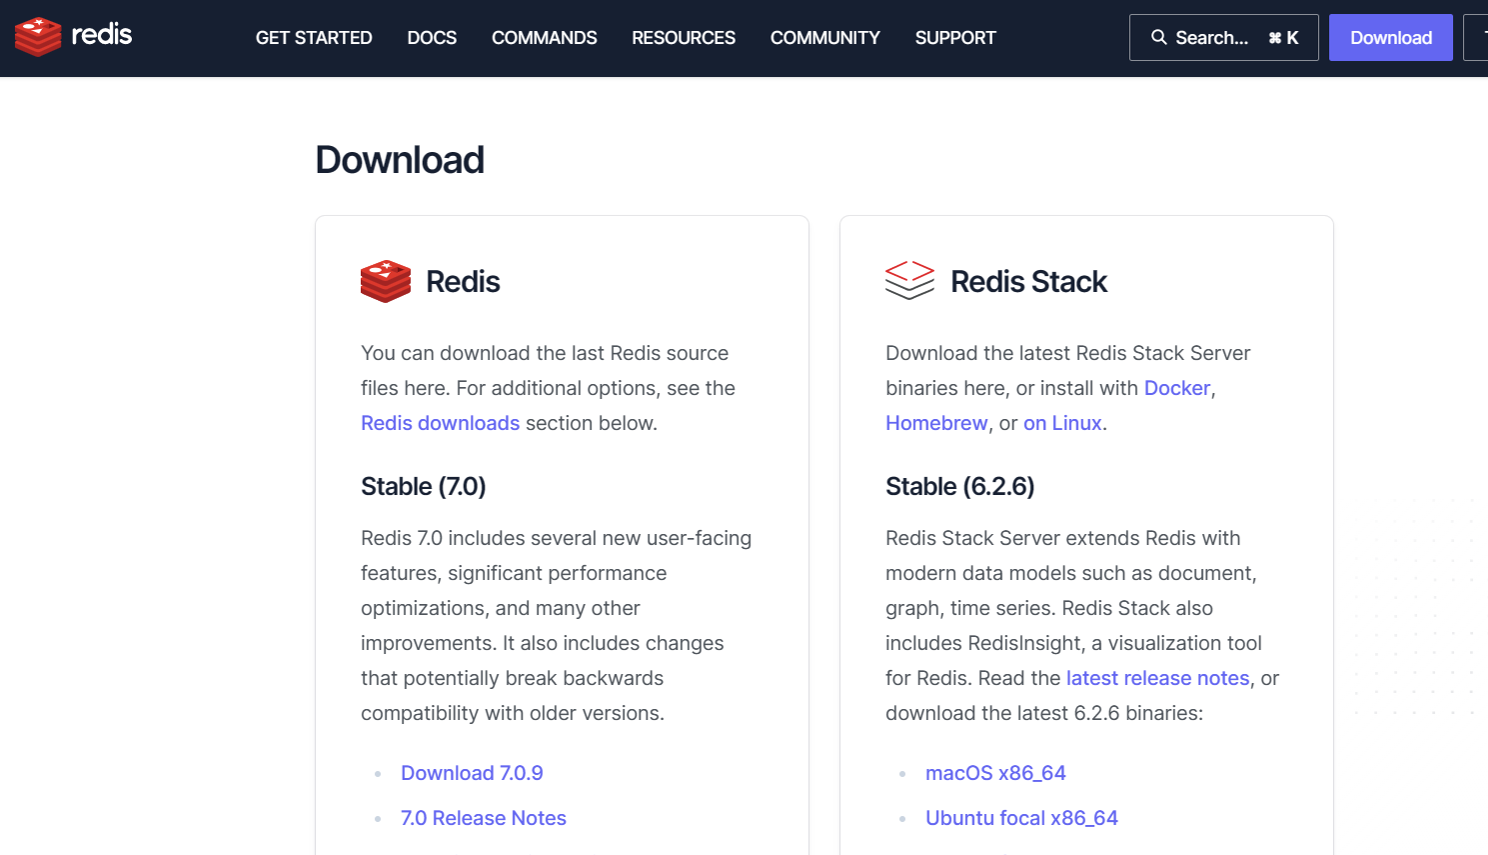This screenshot has height=855, width=1488.
Task: Click the Redis logo in header
Action: [x=73, y=37]
